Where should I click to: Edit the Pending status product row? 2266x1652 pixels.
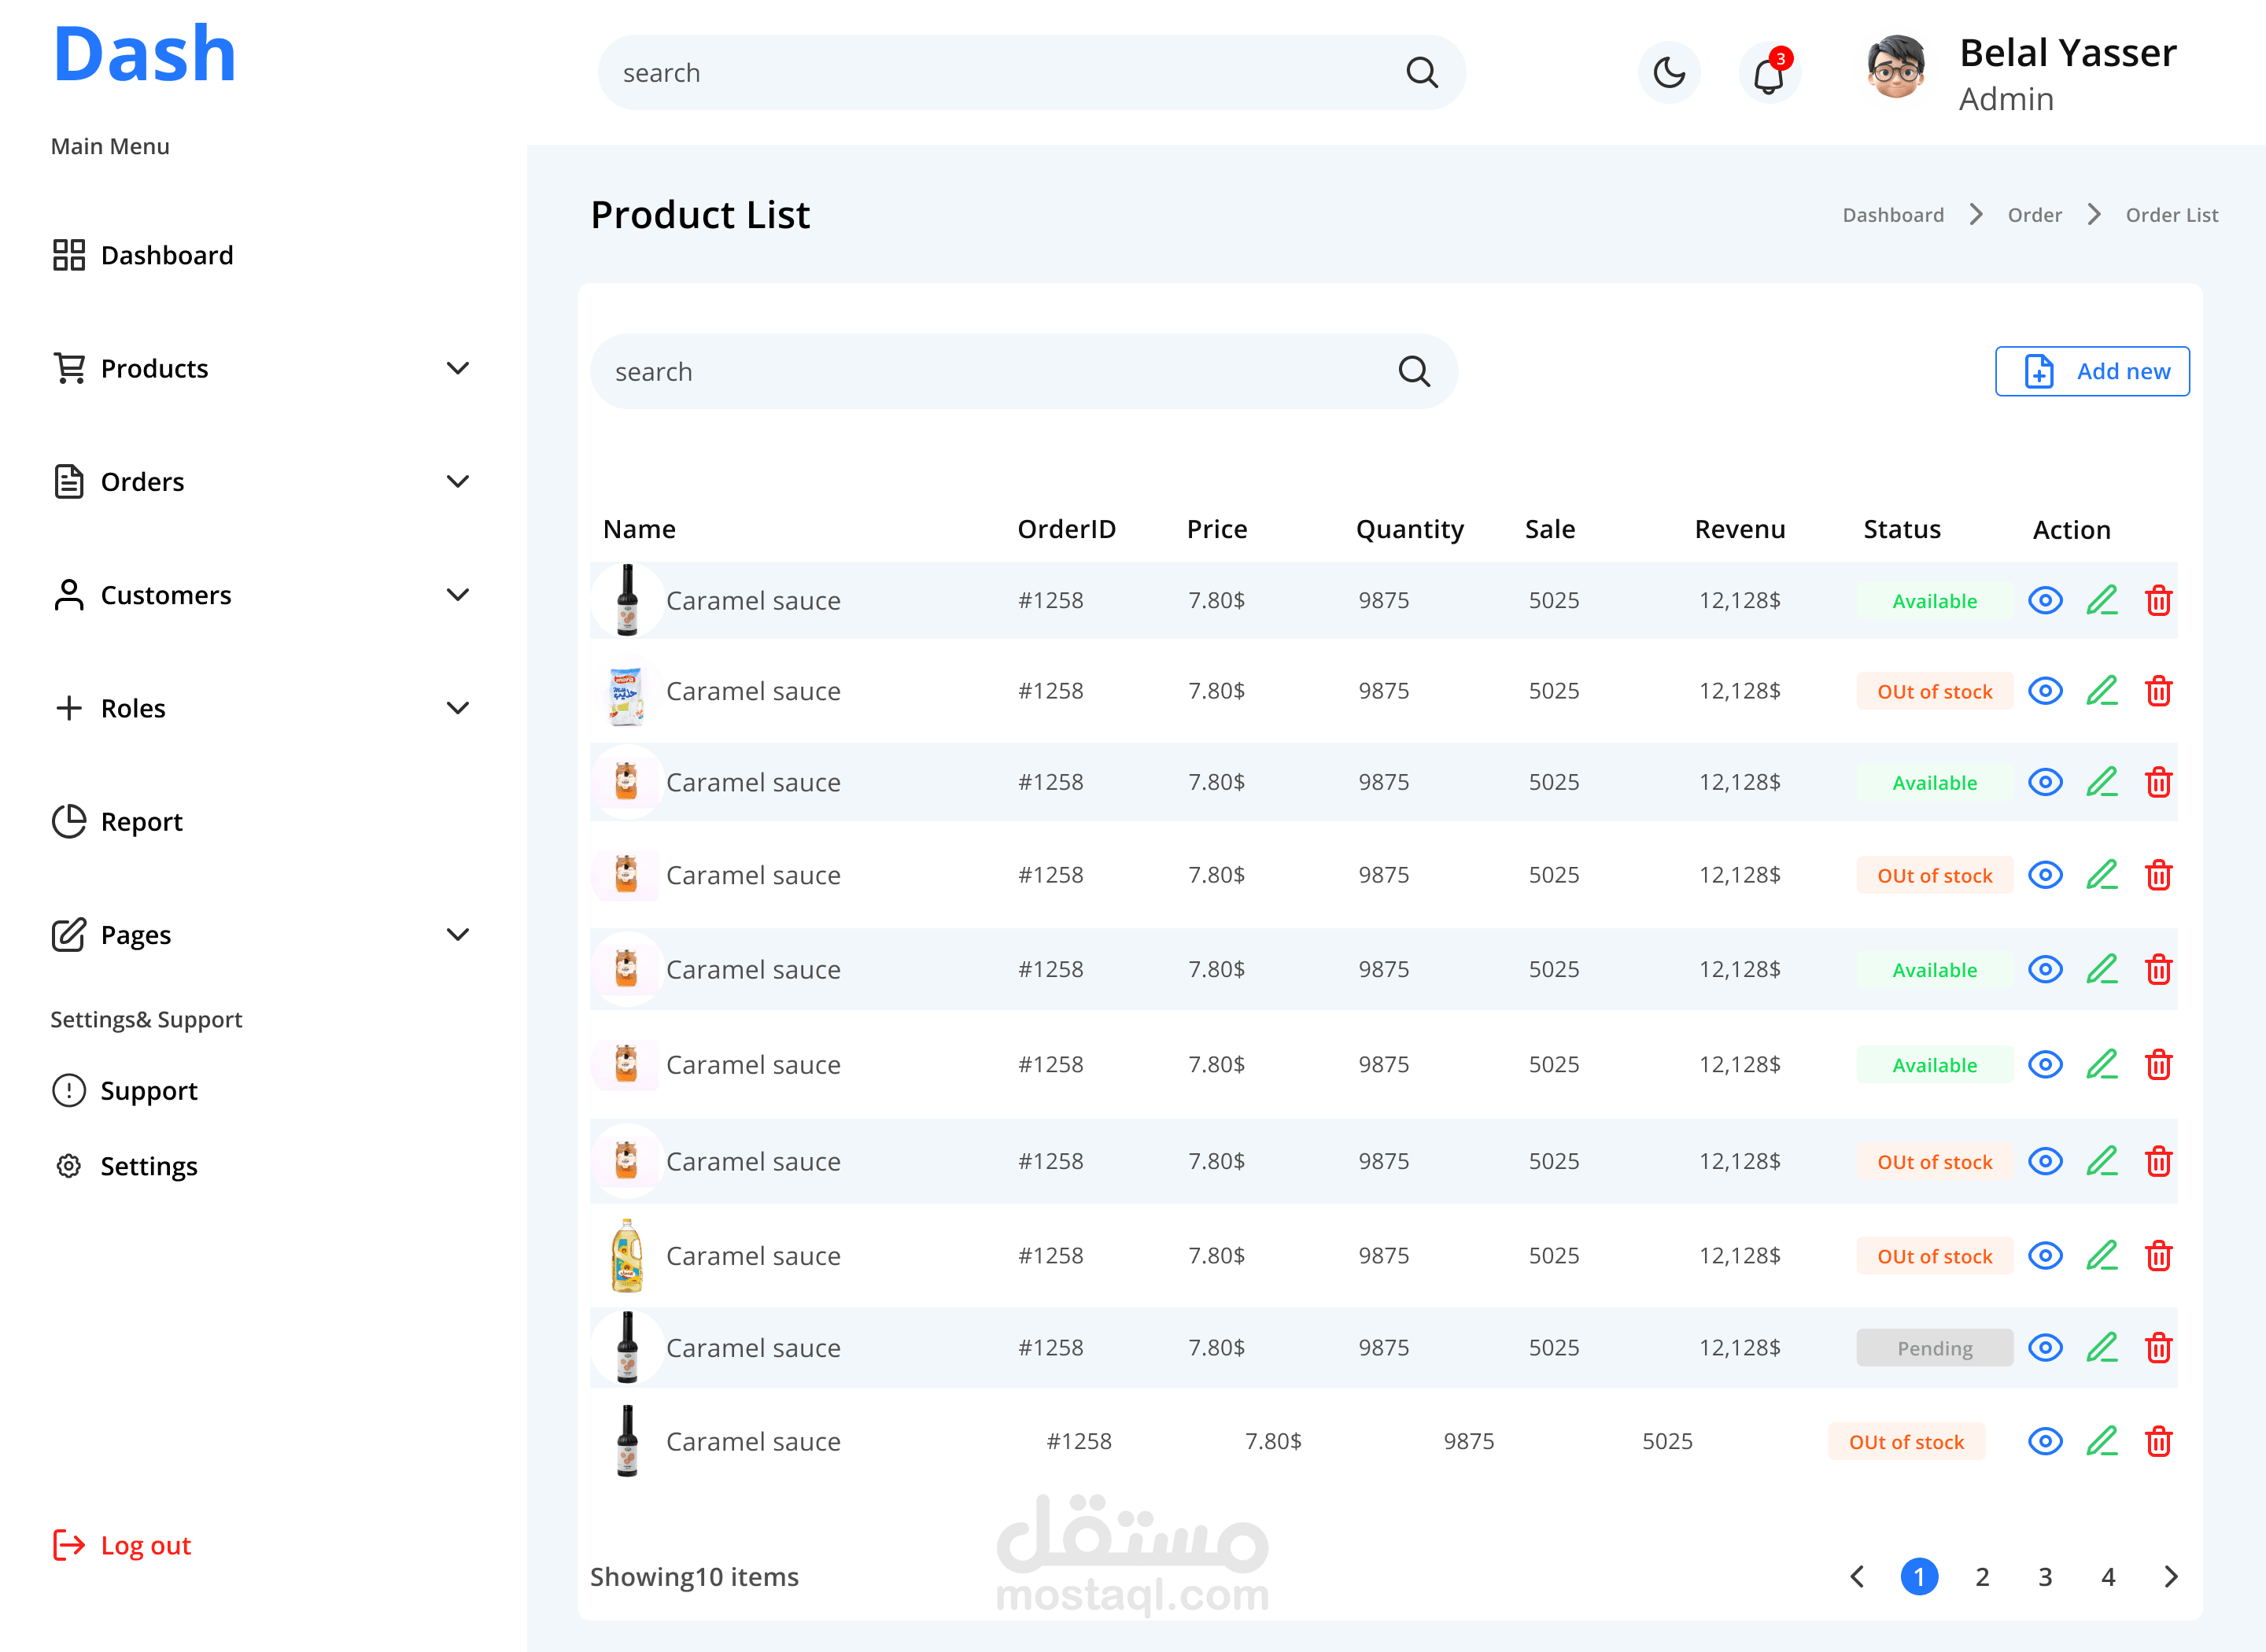coord(2101,1348)
